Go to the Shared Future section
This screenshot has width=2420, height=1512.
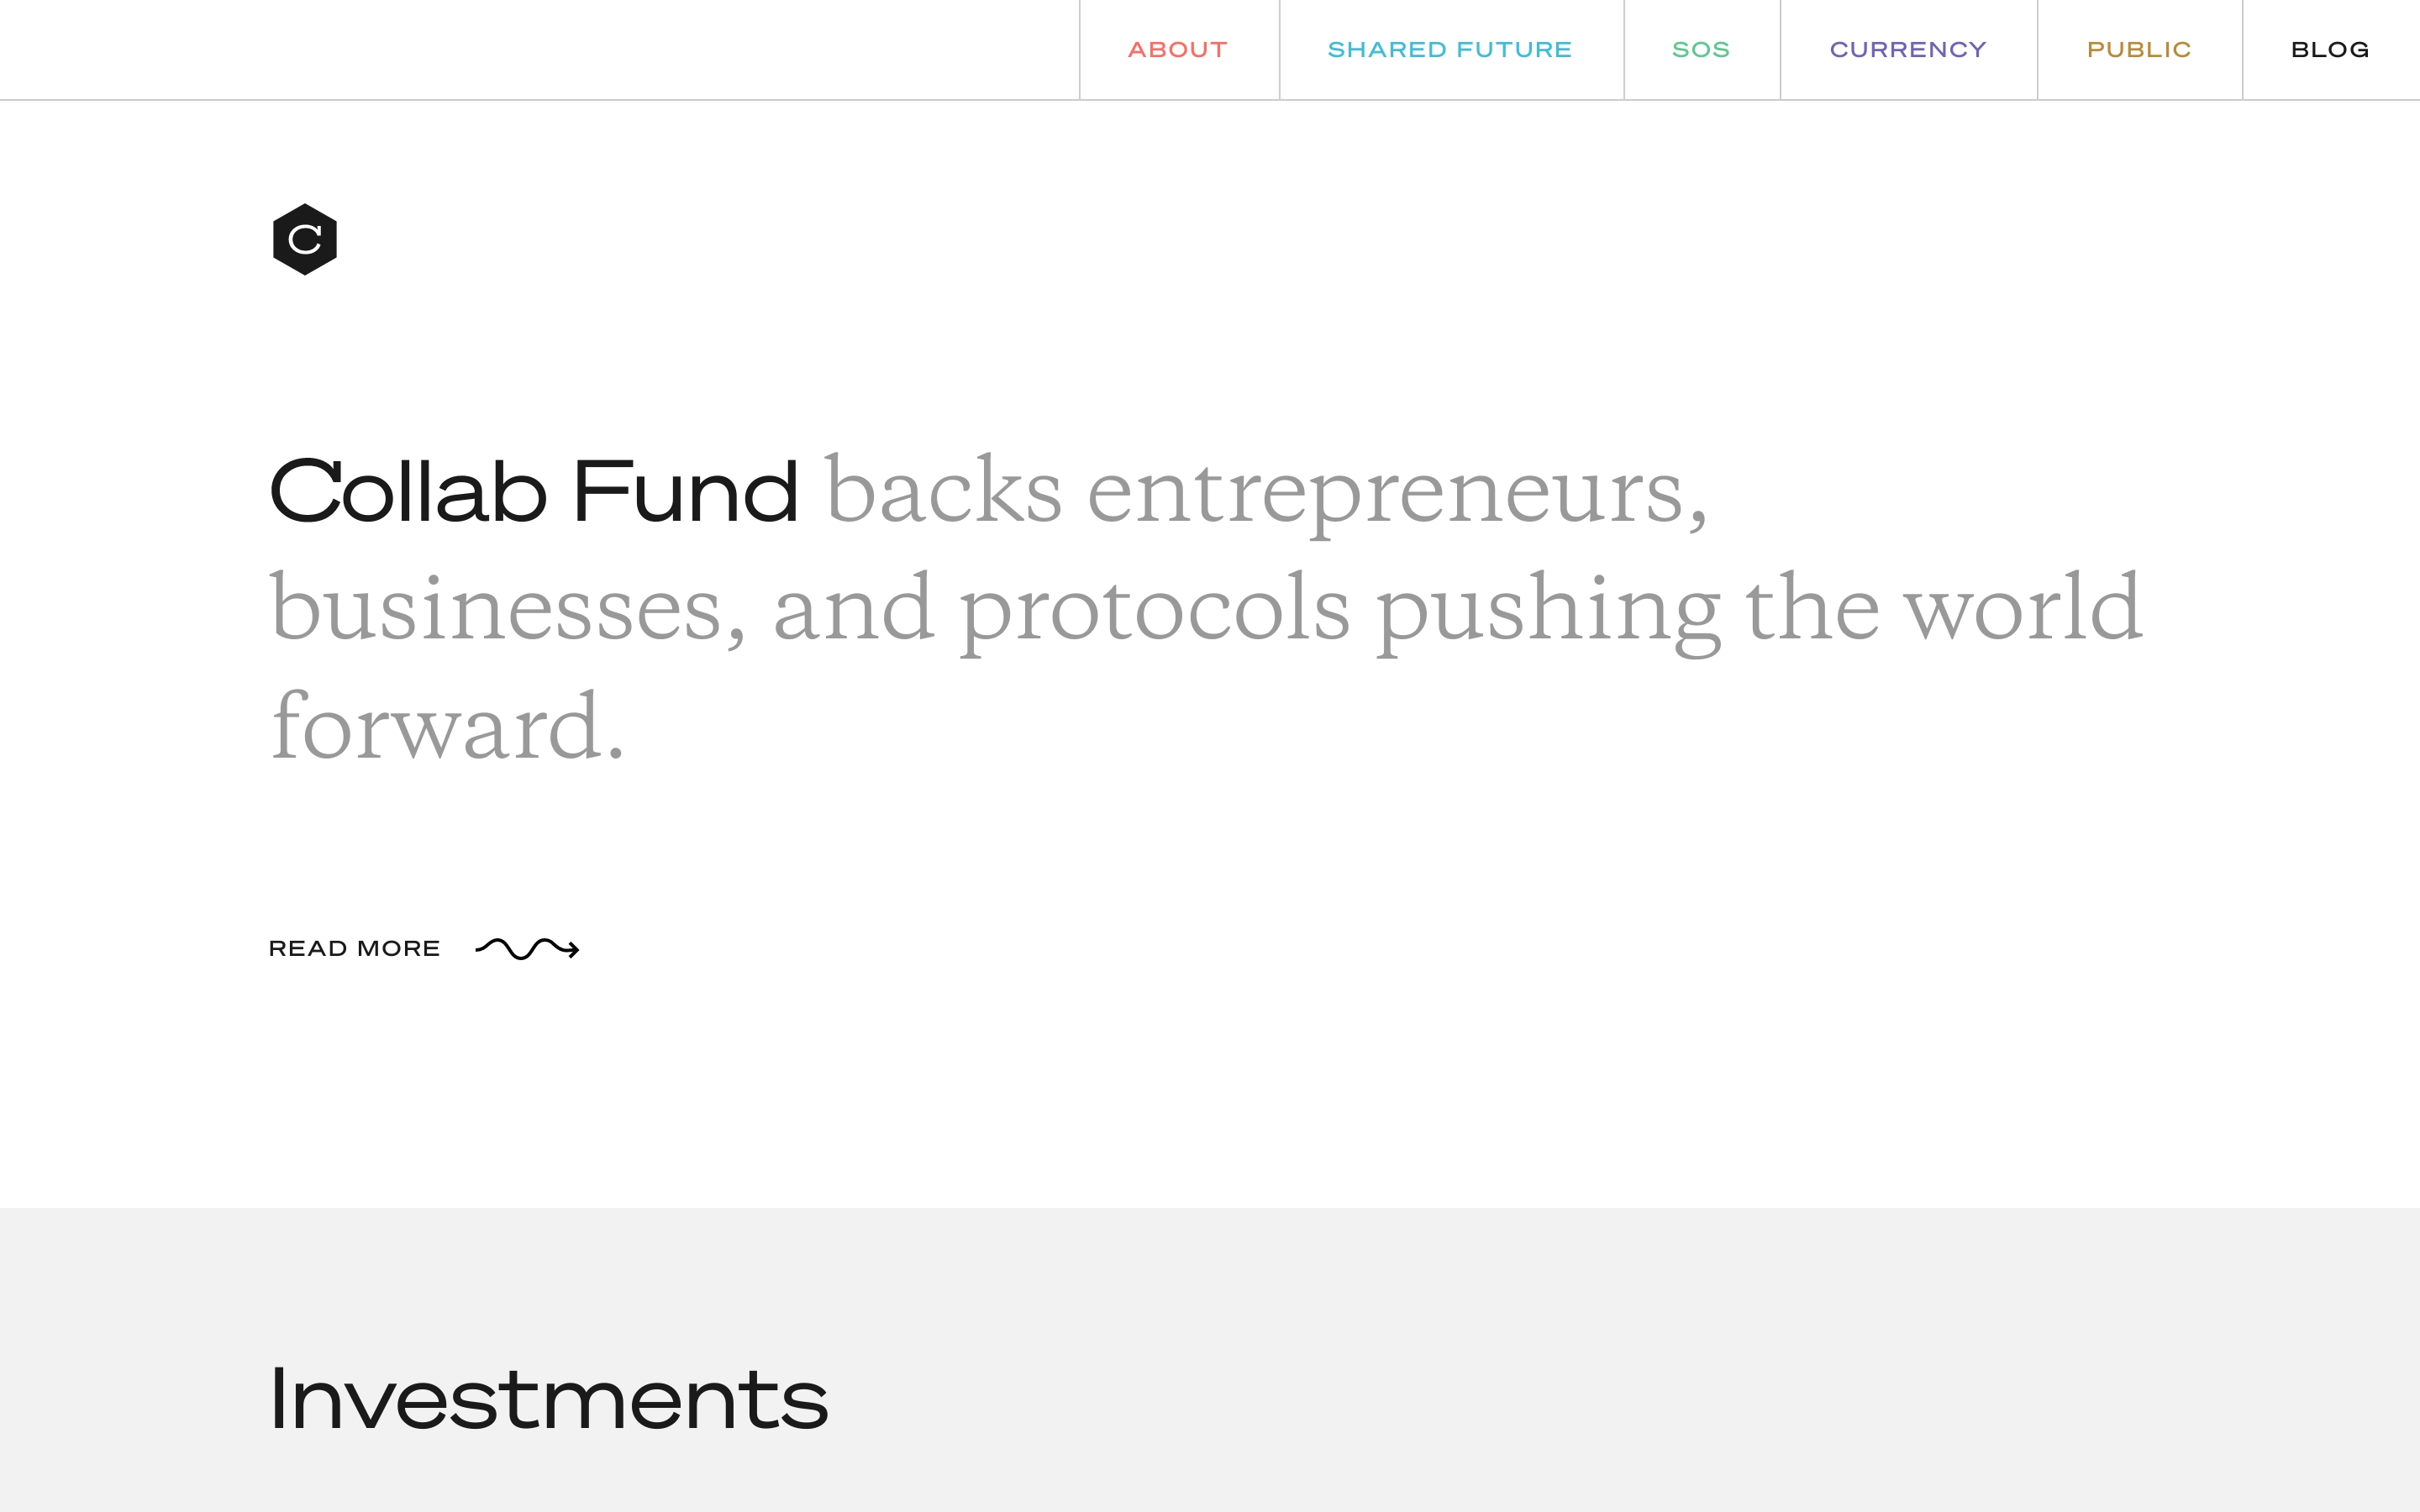(1449, 50)
